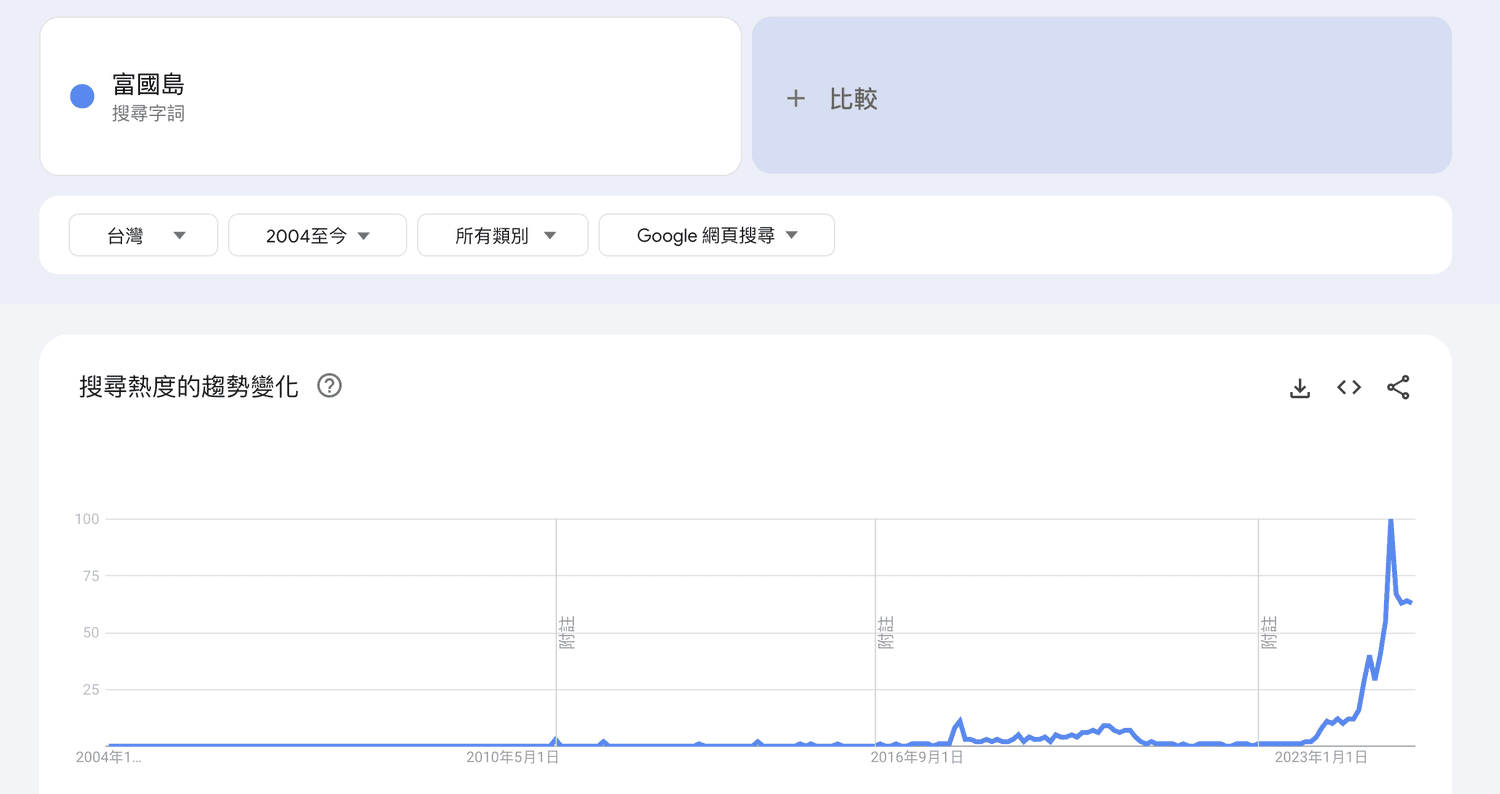
Task: Download the trend data as CSV
Action: (x=1299, y=388)
